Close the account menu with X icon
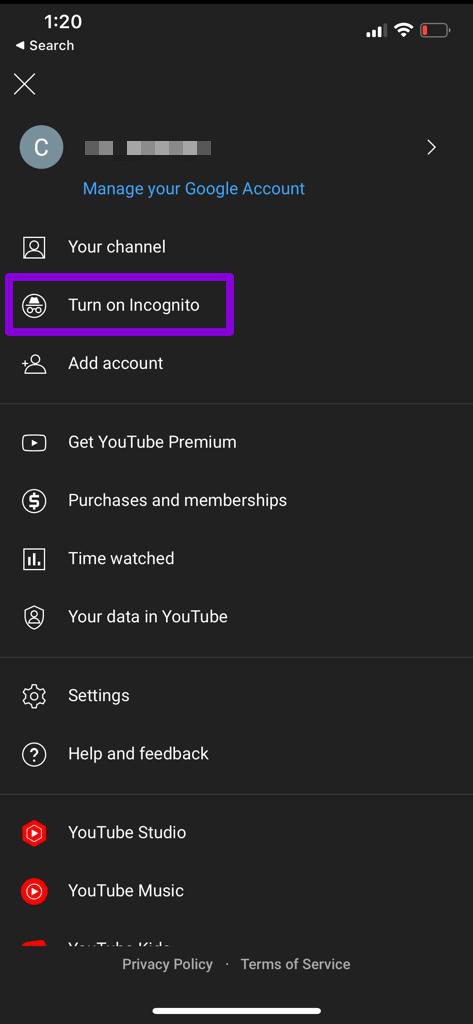The width and height of the screenshot is (473, 1024). tap(25, 84)
